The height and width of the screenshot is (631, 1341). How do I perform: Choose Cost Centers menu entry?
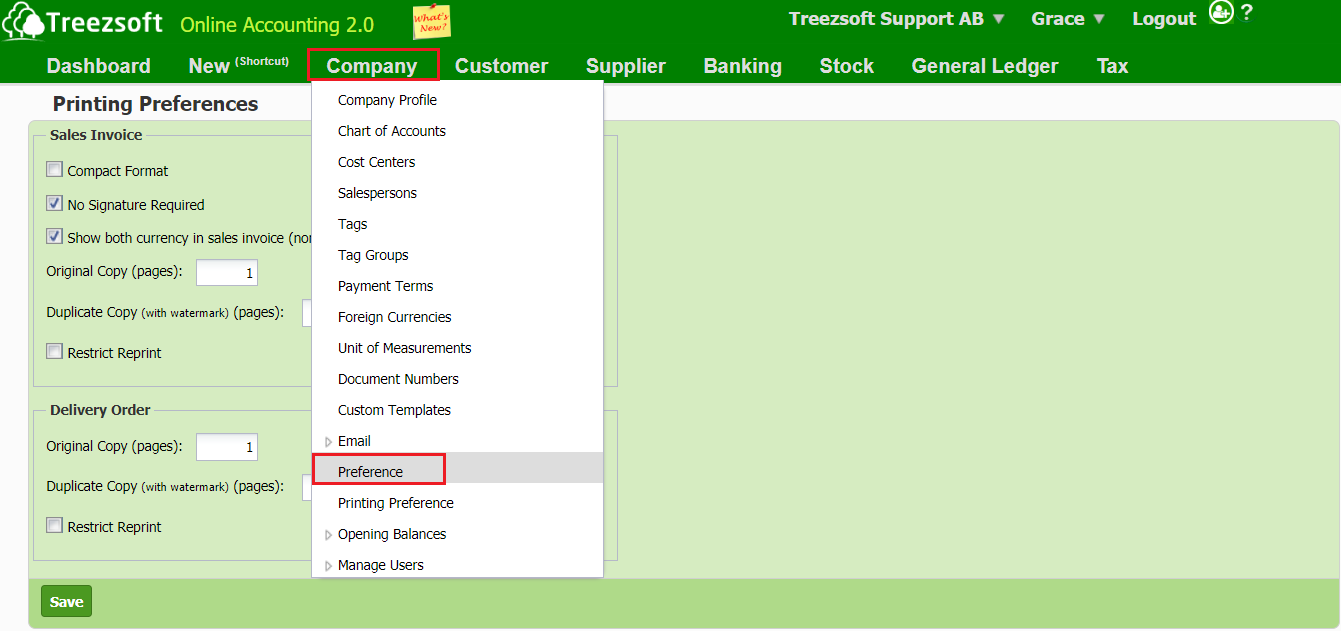click(x=458, y=162)
